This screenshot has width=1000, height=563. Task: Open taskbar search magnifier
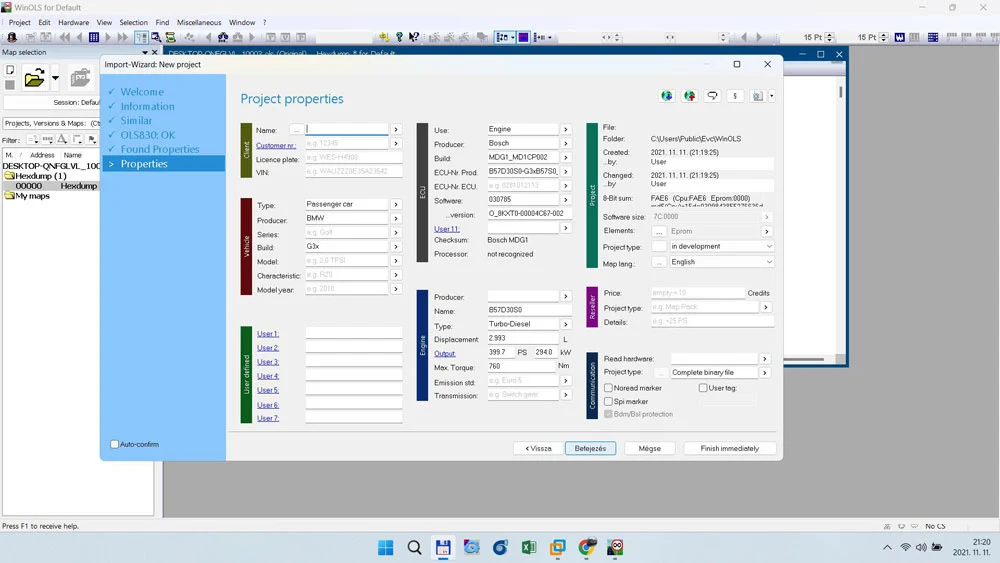pyautogui.click(x=415, y=547)
